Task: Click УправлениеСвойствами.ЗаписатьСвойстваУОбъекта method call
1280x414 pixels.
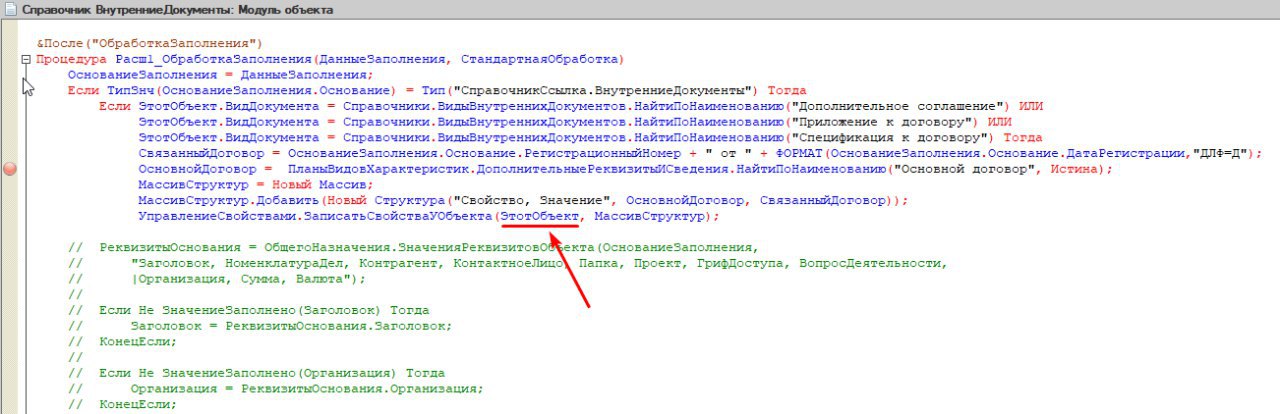Action: [315, 217]
